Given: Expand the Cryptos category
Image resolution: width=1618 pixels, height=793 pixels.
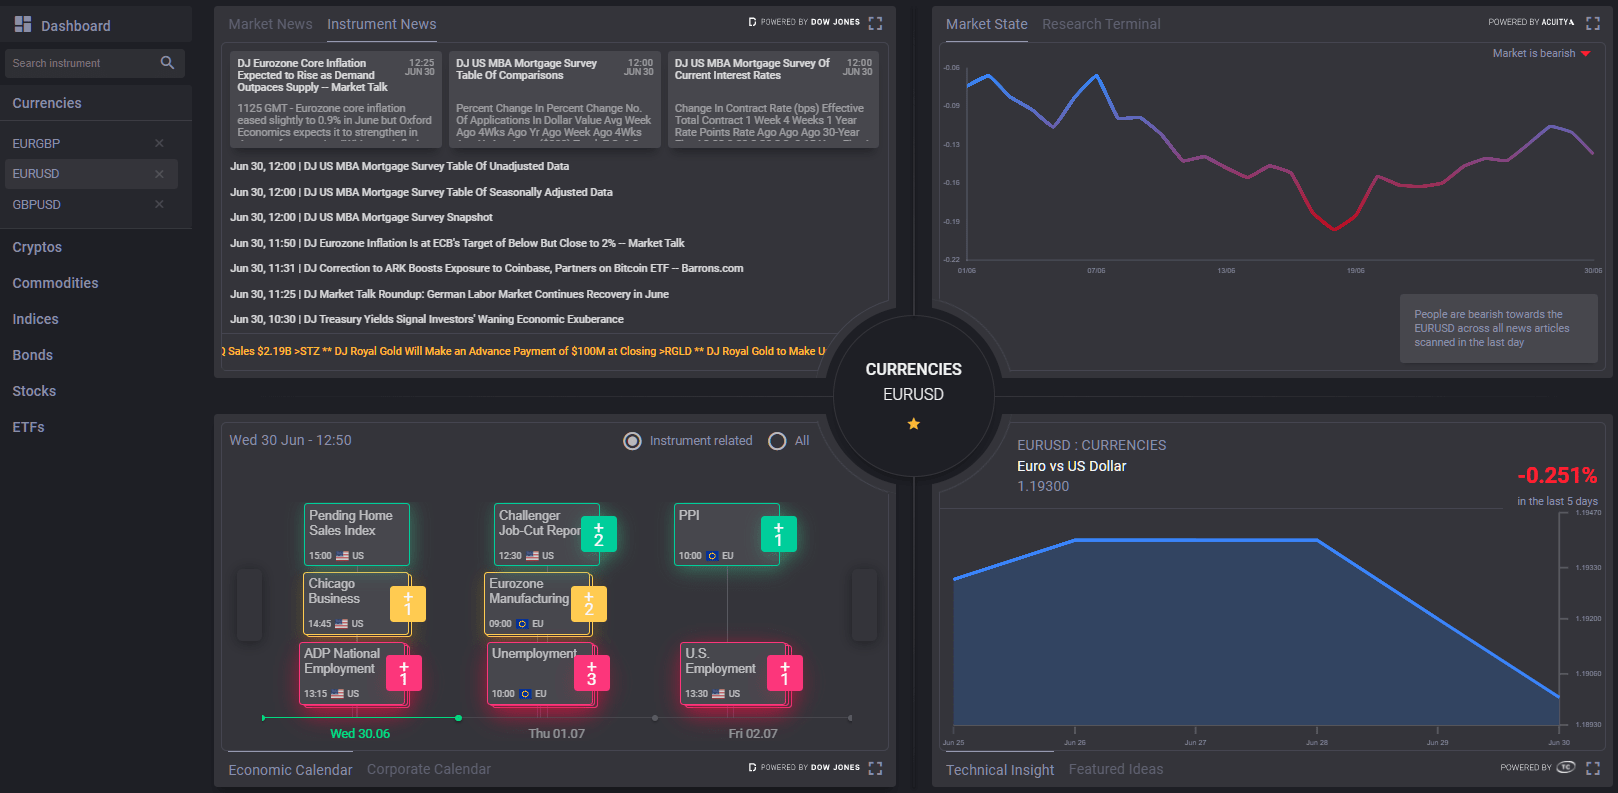Looking at the screenshot, I should pos(37,247).
